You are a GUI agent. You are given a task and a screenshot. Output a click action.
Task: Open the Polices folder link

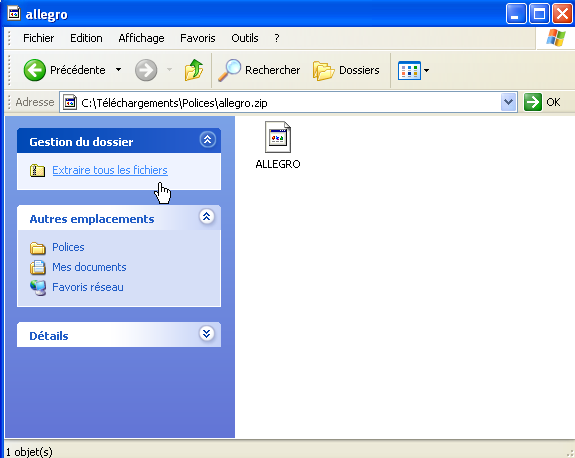(x=68, y=247)
